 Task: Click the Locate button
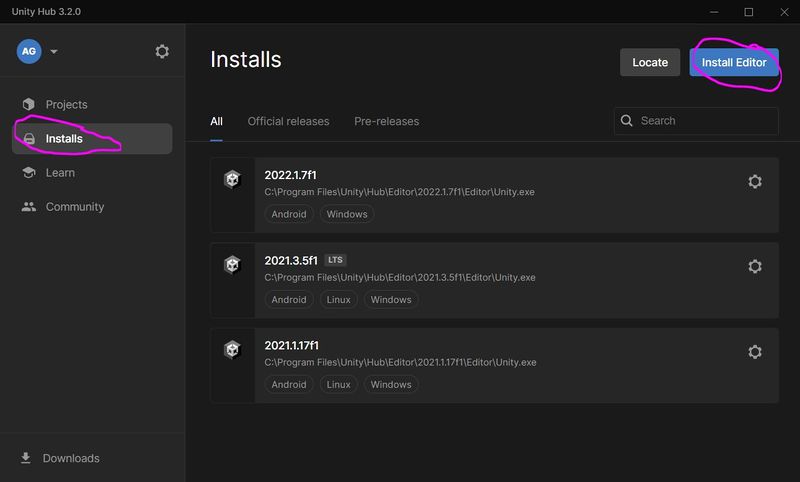650,62
